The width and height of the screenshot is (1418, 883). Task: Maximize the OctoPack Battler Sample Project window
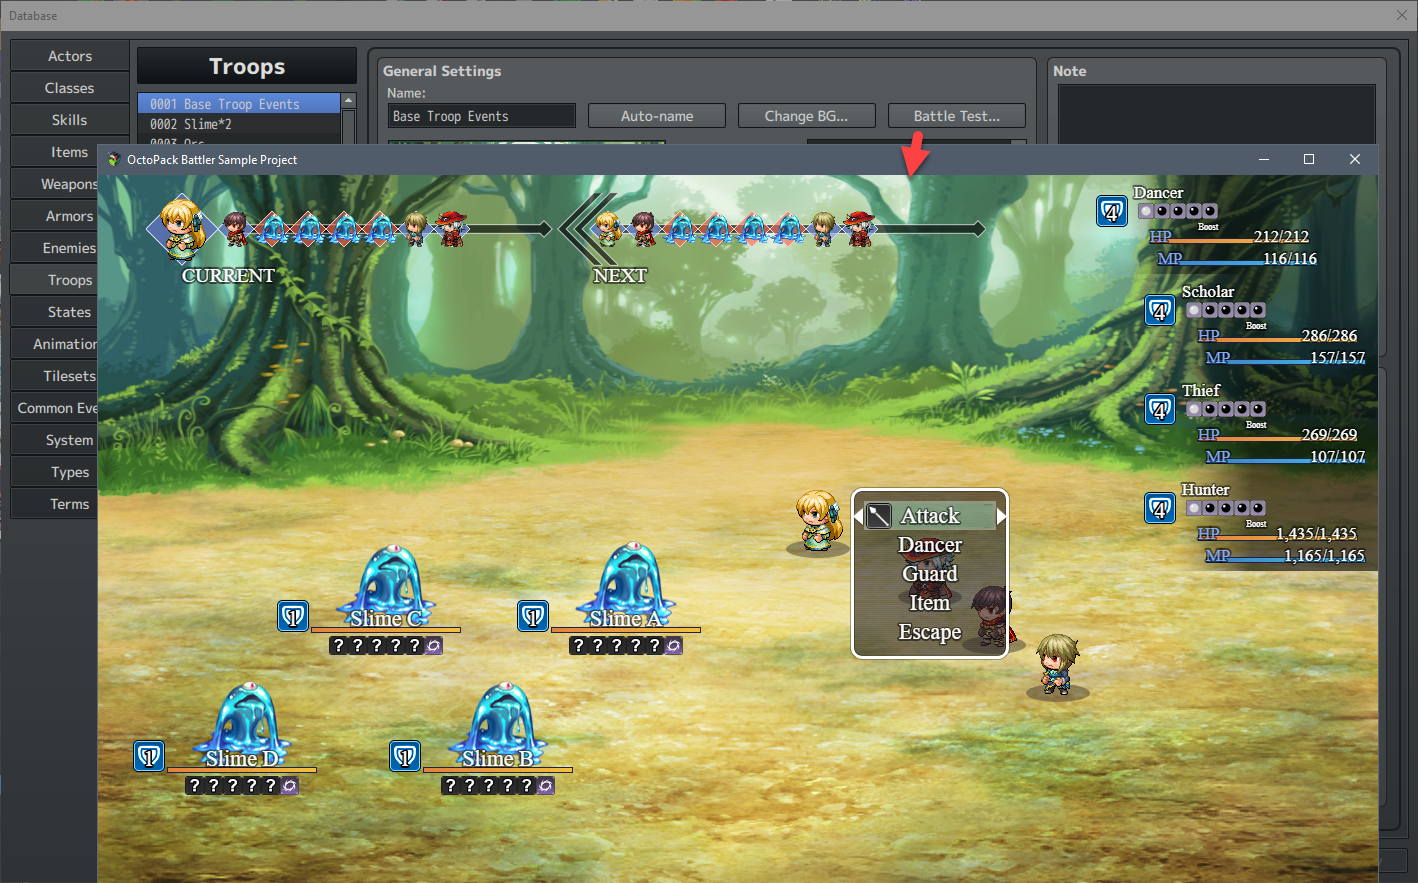click(1309, 160)
